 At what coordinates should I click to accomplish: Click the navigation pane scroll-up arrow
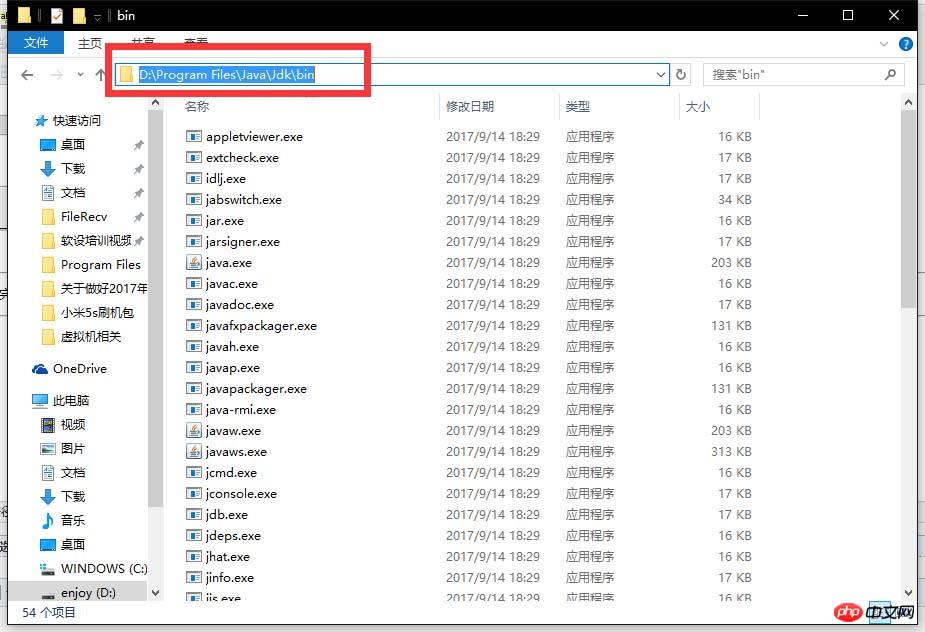pyautogui.click(x=155, y=103)
